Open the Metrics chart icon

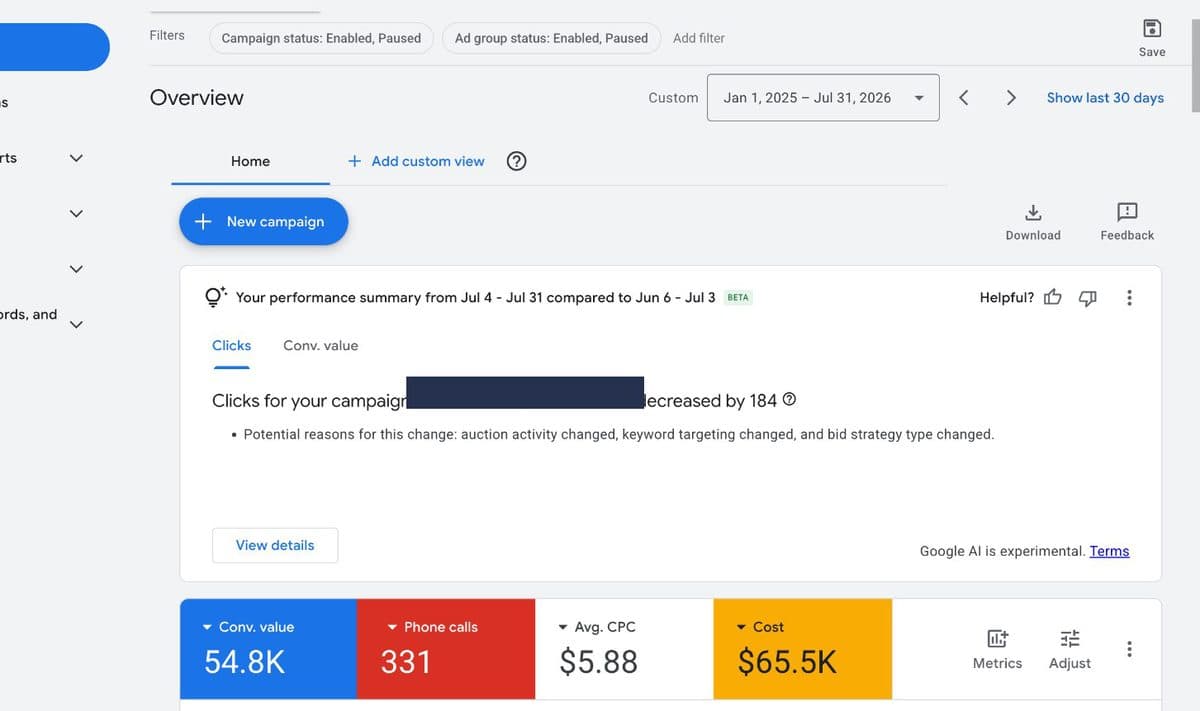(997, 638)
